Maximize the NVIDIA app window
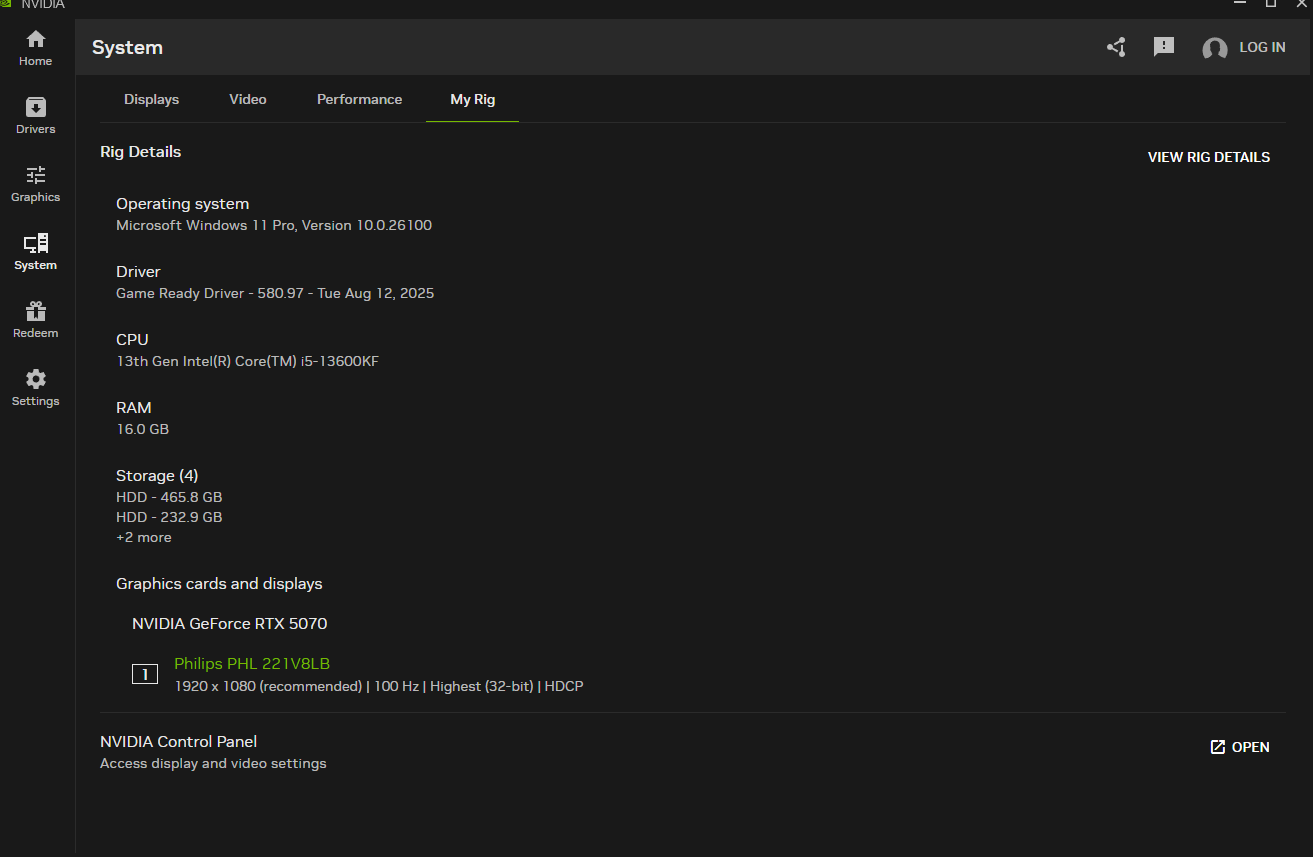The image size is (1313, 857). click(x=1271, y=4)
